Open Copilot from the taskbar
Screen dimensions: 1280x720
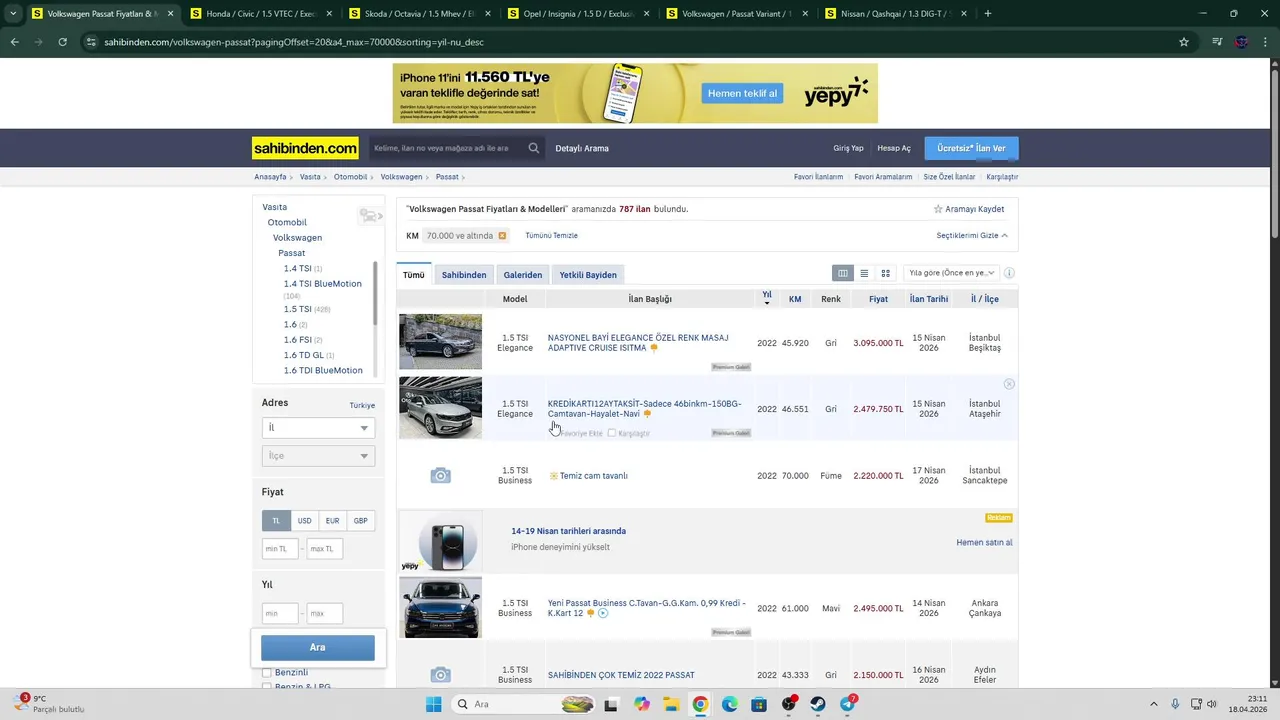pos(641,704)
